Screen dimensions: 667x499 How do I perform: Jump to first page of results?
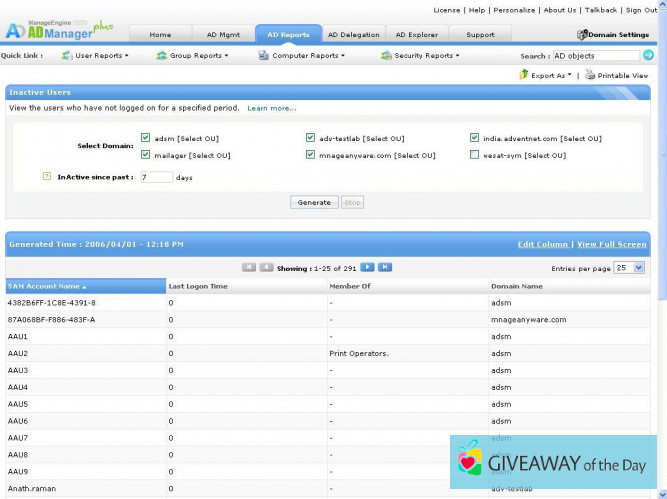pyautogui.click(x=249, y=267)
